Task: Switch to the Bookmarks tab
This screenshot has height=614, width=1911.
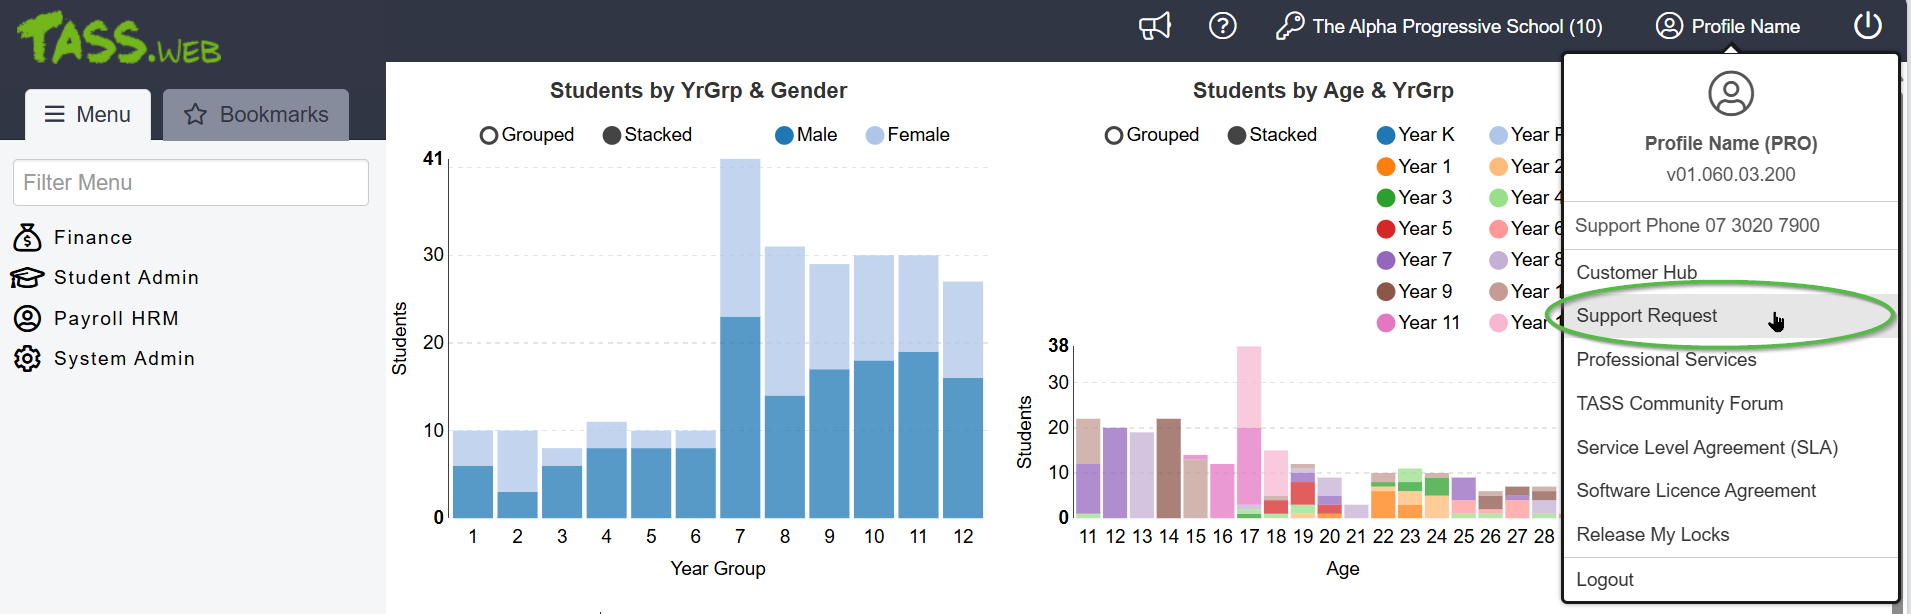Action: click(x=256, y=115)
